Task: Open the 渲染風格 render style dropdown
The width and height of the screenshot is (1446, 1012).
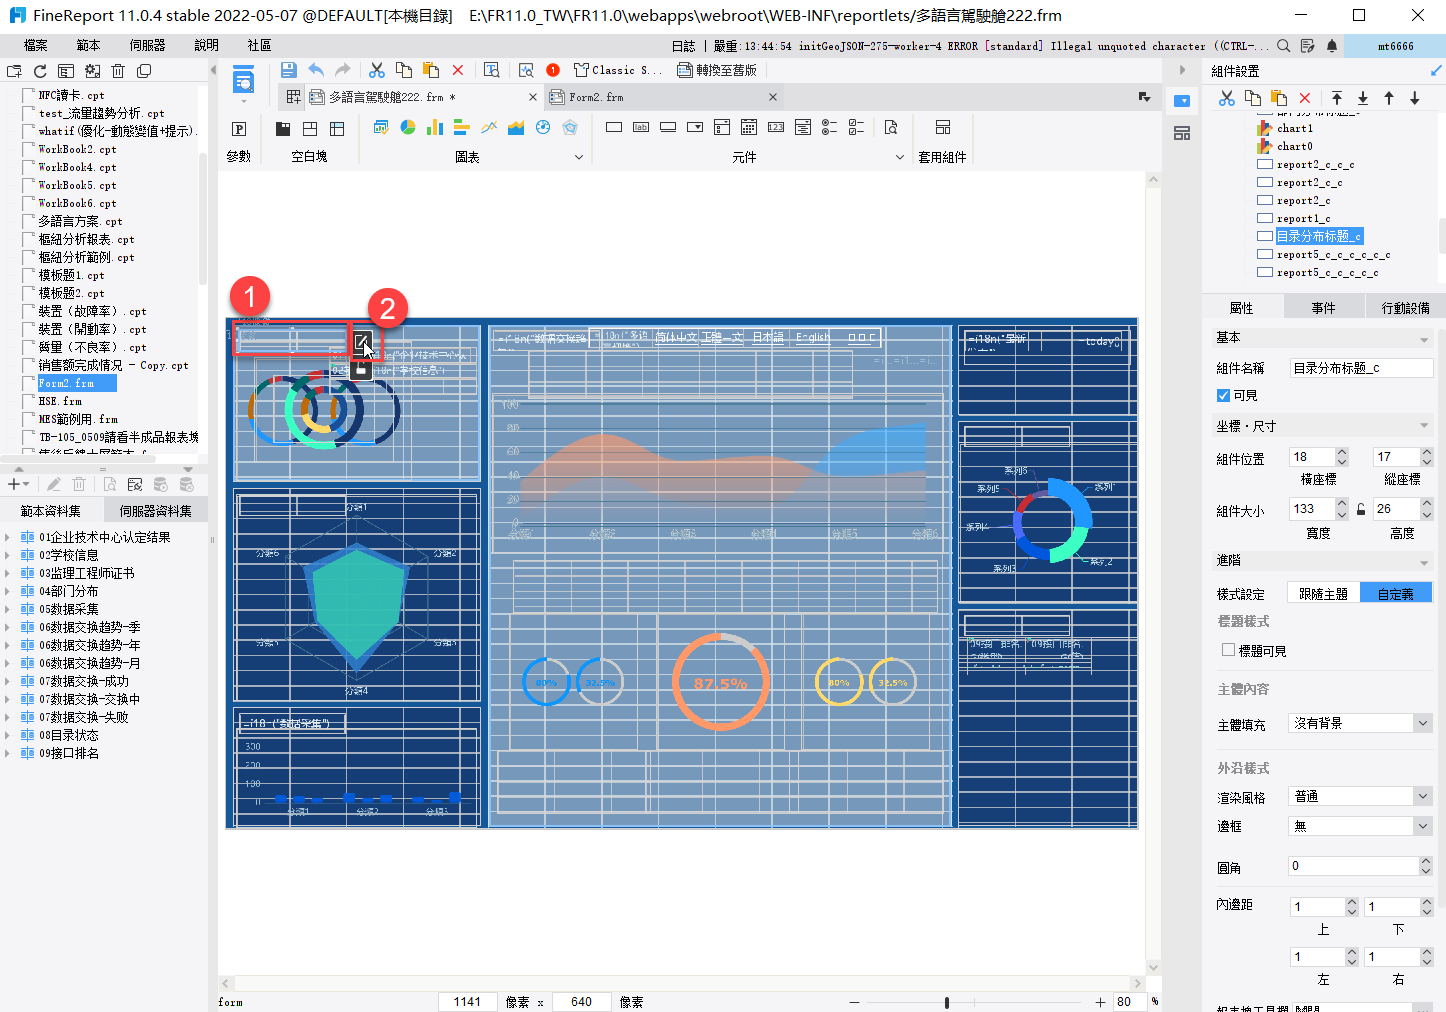Action: click(1423, 796)
